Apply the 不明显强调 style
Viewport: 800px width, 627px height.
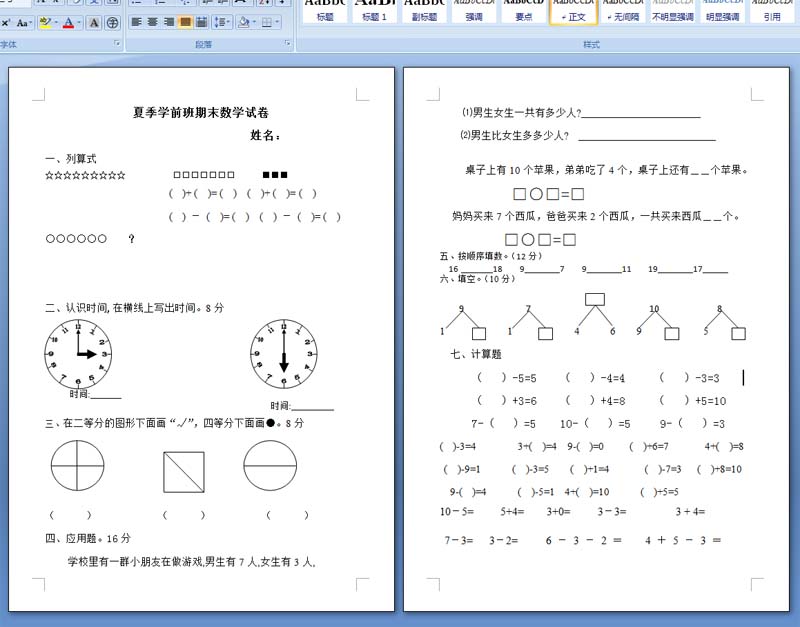click(672, 11)
